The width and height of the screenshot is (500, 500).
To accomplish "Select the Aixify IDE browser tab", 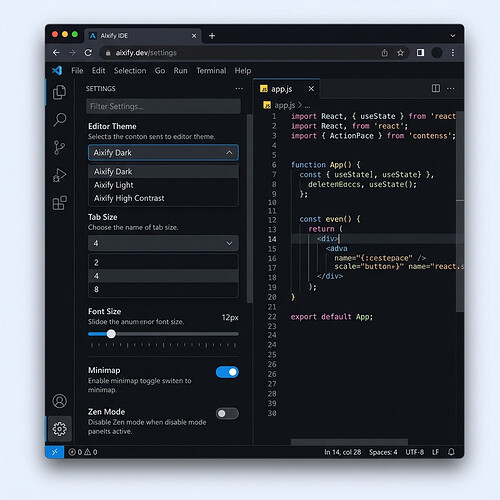I will (x=143, y=36).
